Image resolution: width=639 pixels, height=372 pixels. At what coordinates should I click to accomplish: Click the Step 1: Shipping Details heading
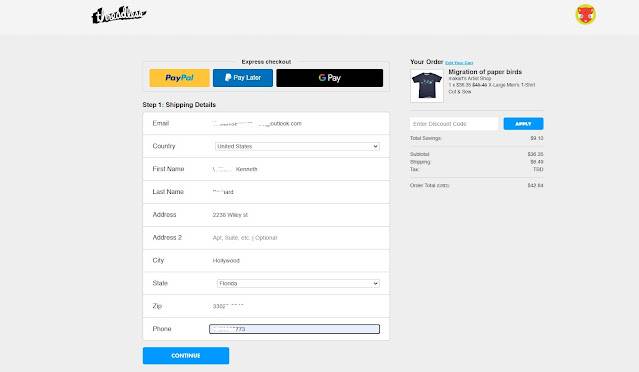tap(179, 105)
